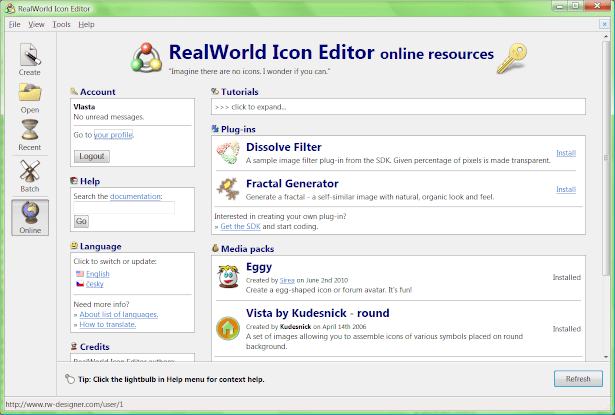Open About list of languages link
Image resolution: width=615 pixels, height=415 pixels.
point(119,314)
